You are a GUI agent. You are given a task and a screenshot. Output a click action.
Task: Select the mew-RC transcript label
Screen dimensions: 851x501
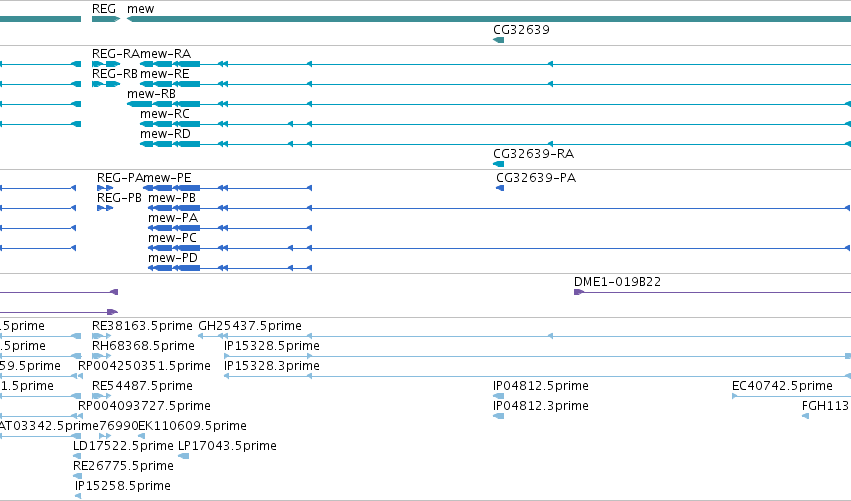tap(165, 114)
